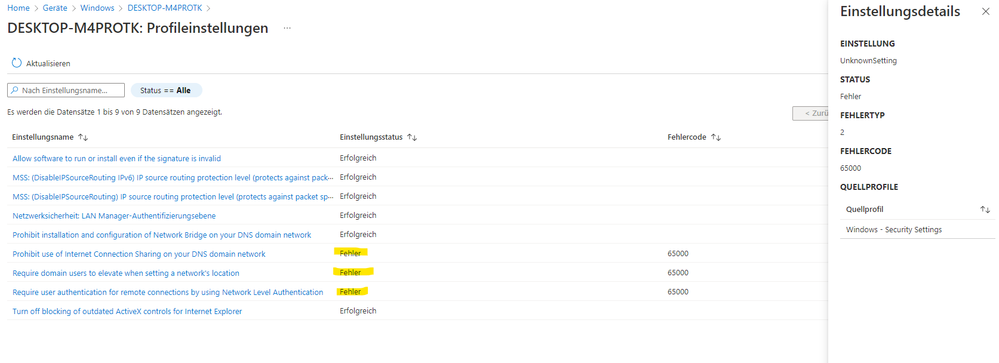Click Erfolgreich status of Network Bridge row

click(358, 234)
